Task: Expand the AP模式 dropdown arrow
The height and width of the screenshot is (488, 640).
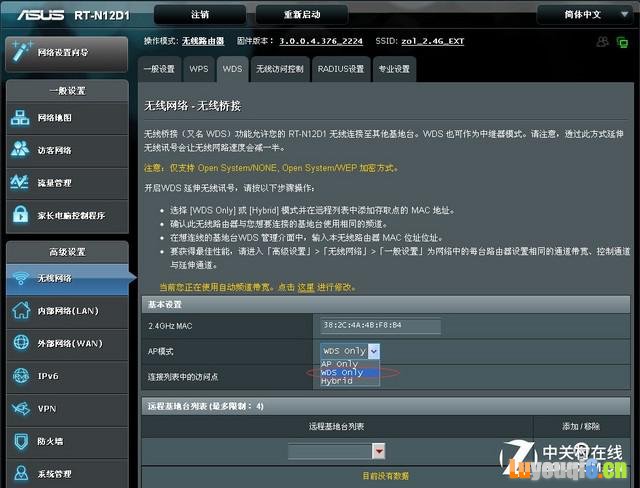Action: (374, 351)
